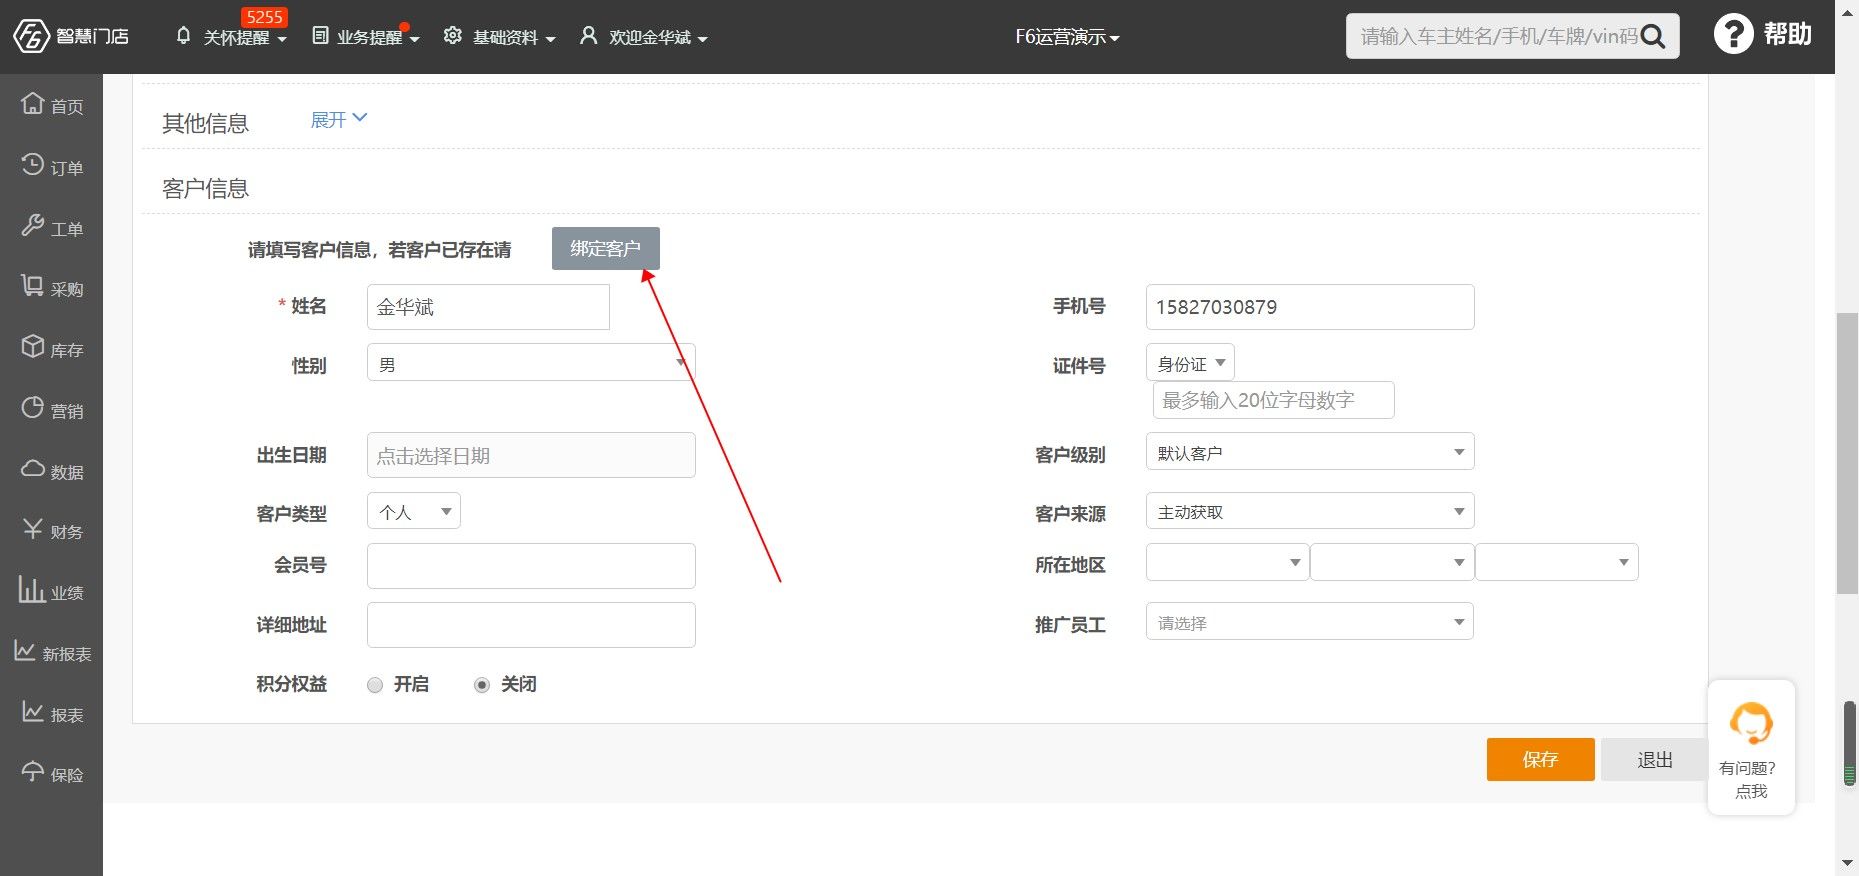
Task: Select 开启 for 积分权益
Action: pyautogui.click(x=375, y=685)
